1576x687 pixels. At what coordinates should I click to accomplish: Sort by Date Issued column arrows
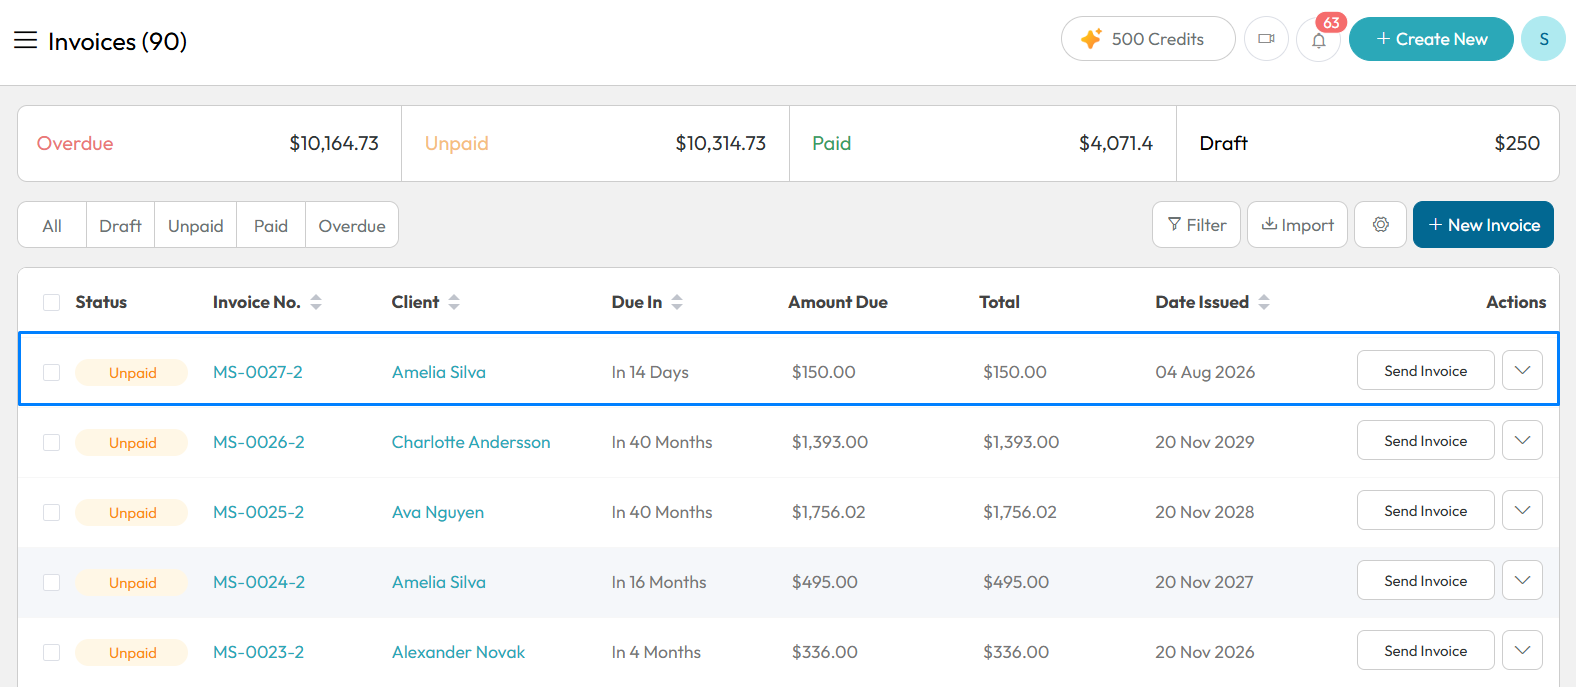[x=1264, y=302]
